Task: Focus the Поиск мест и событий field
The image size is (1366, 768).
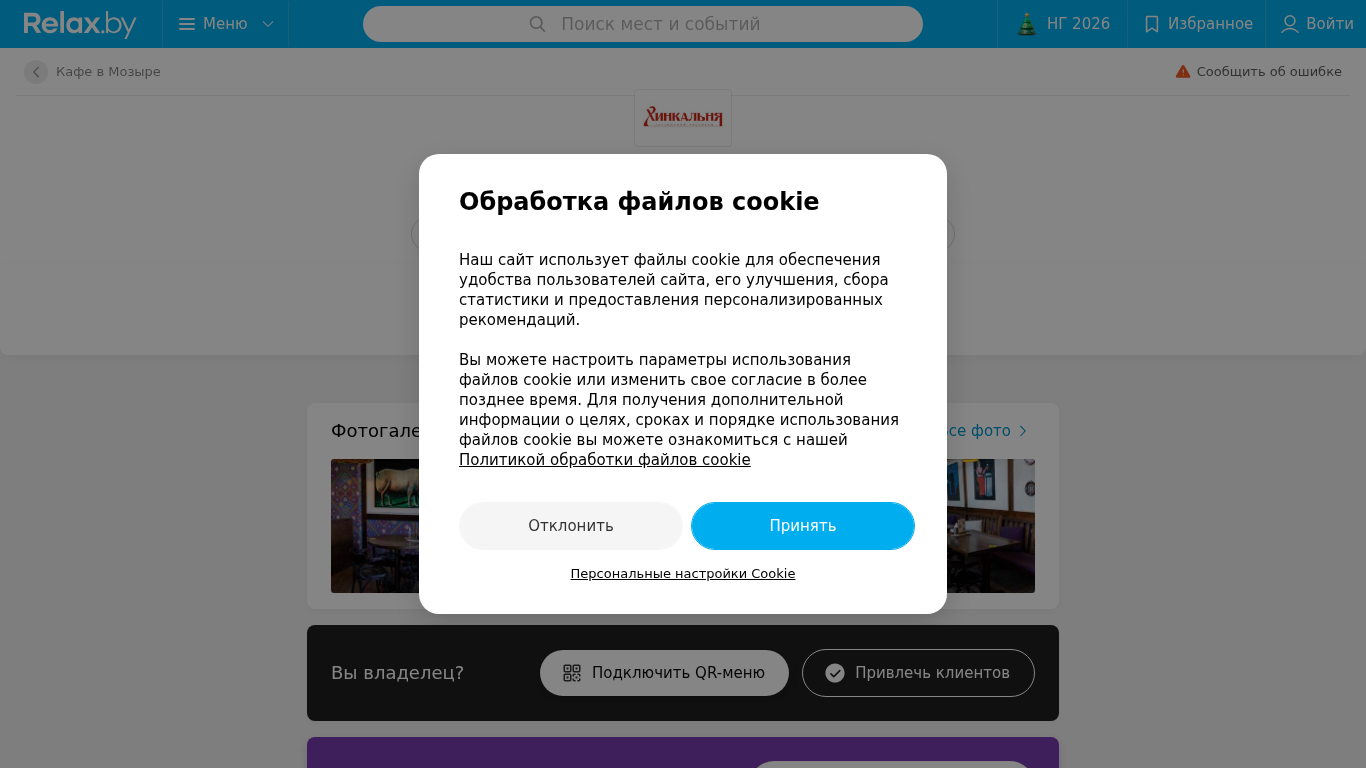Action: coord(643,24)
